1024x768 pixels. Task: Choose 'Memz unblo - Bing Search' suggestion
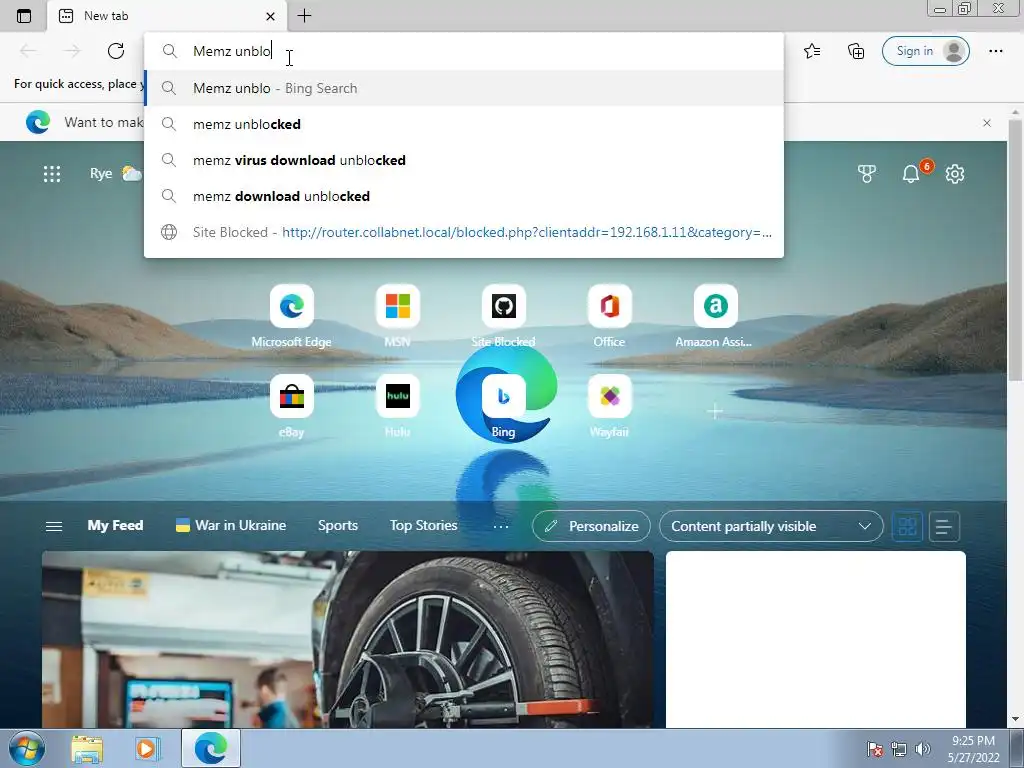click(x=464, y=88)
